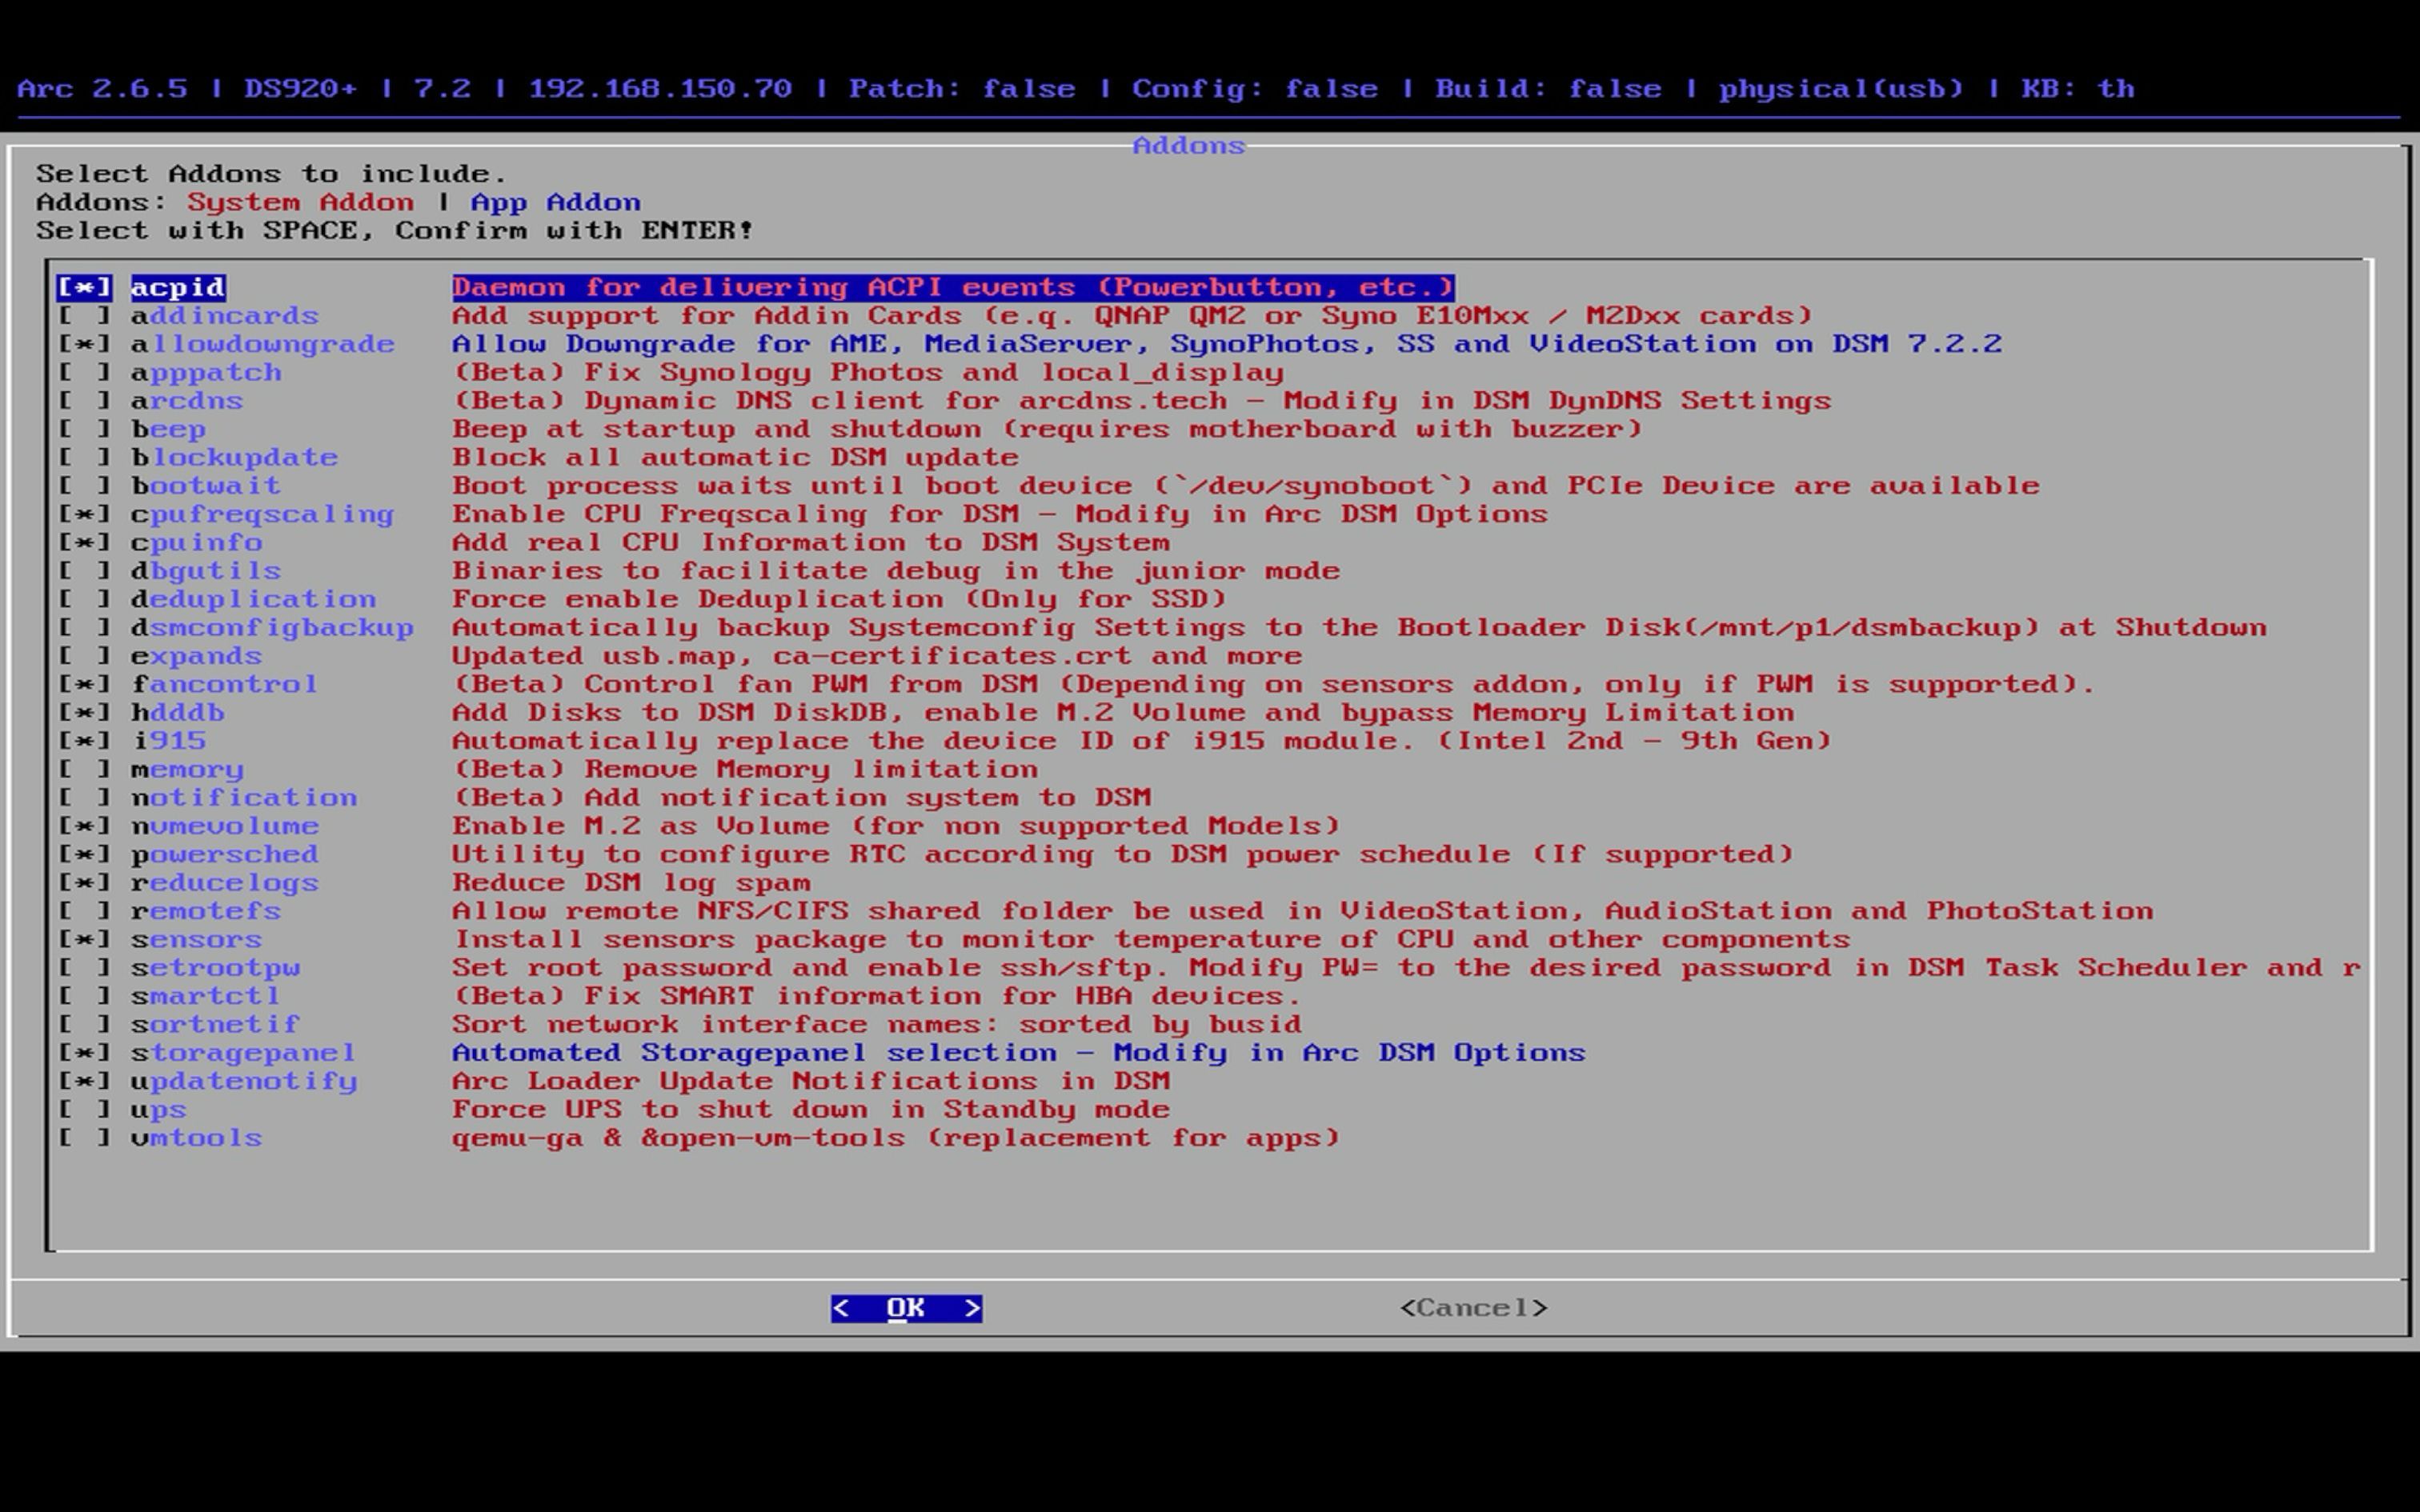Toggle the acpid addon checkbox

point(85,287)
